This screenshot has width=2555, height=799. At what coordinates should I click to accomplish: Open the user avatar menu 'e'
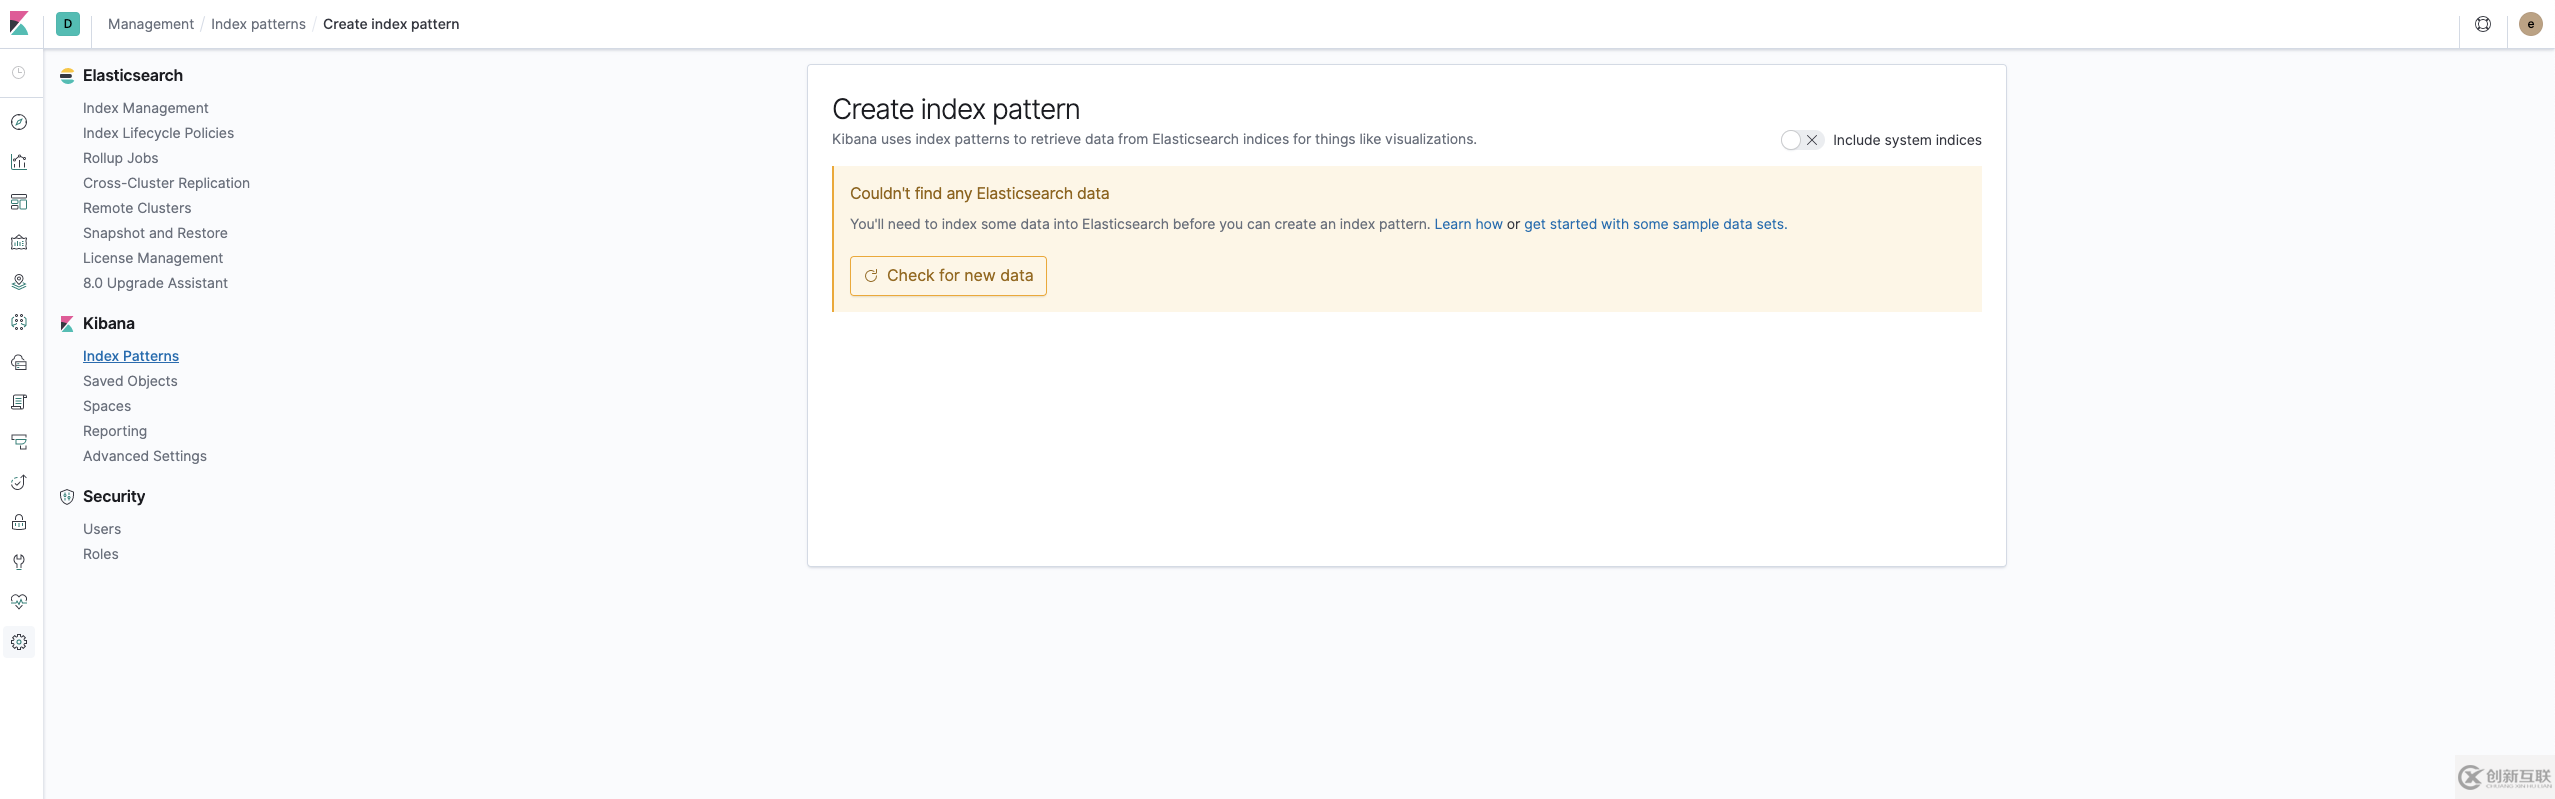click(2531, 24)
